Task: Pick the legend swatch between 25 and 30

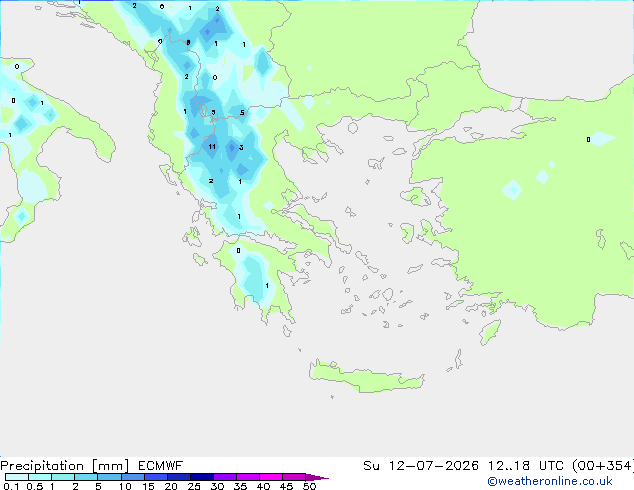Action: click(x=201, y=477)
